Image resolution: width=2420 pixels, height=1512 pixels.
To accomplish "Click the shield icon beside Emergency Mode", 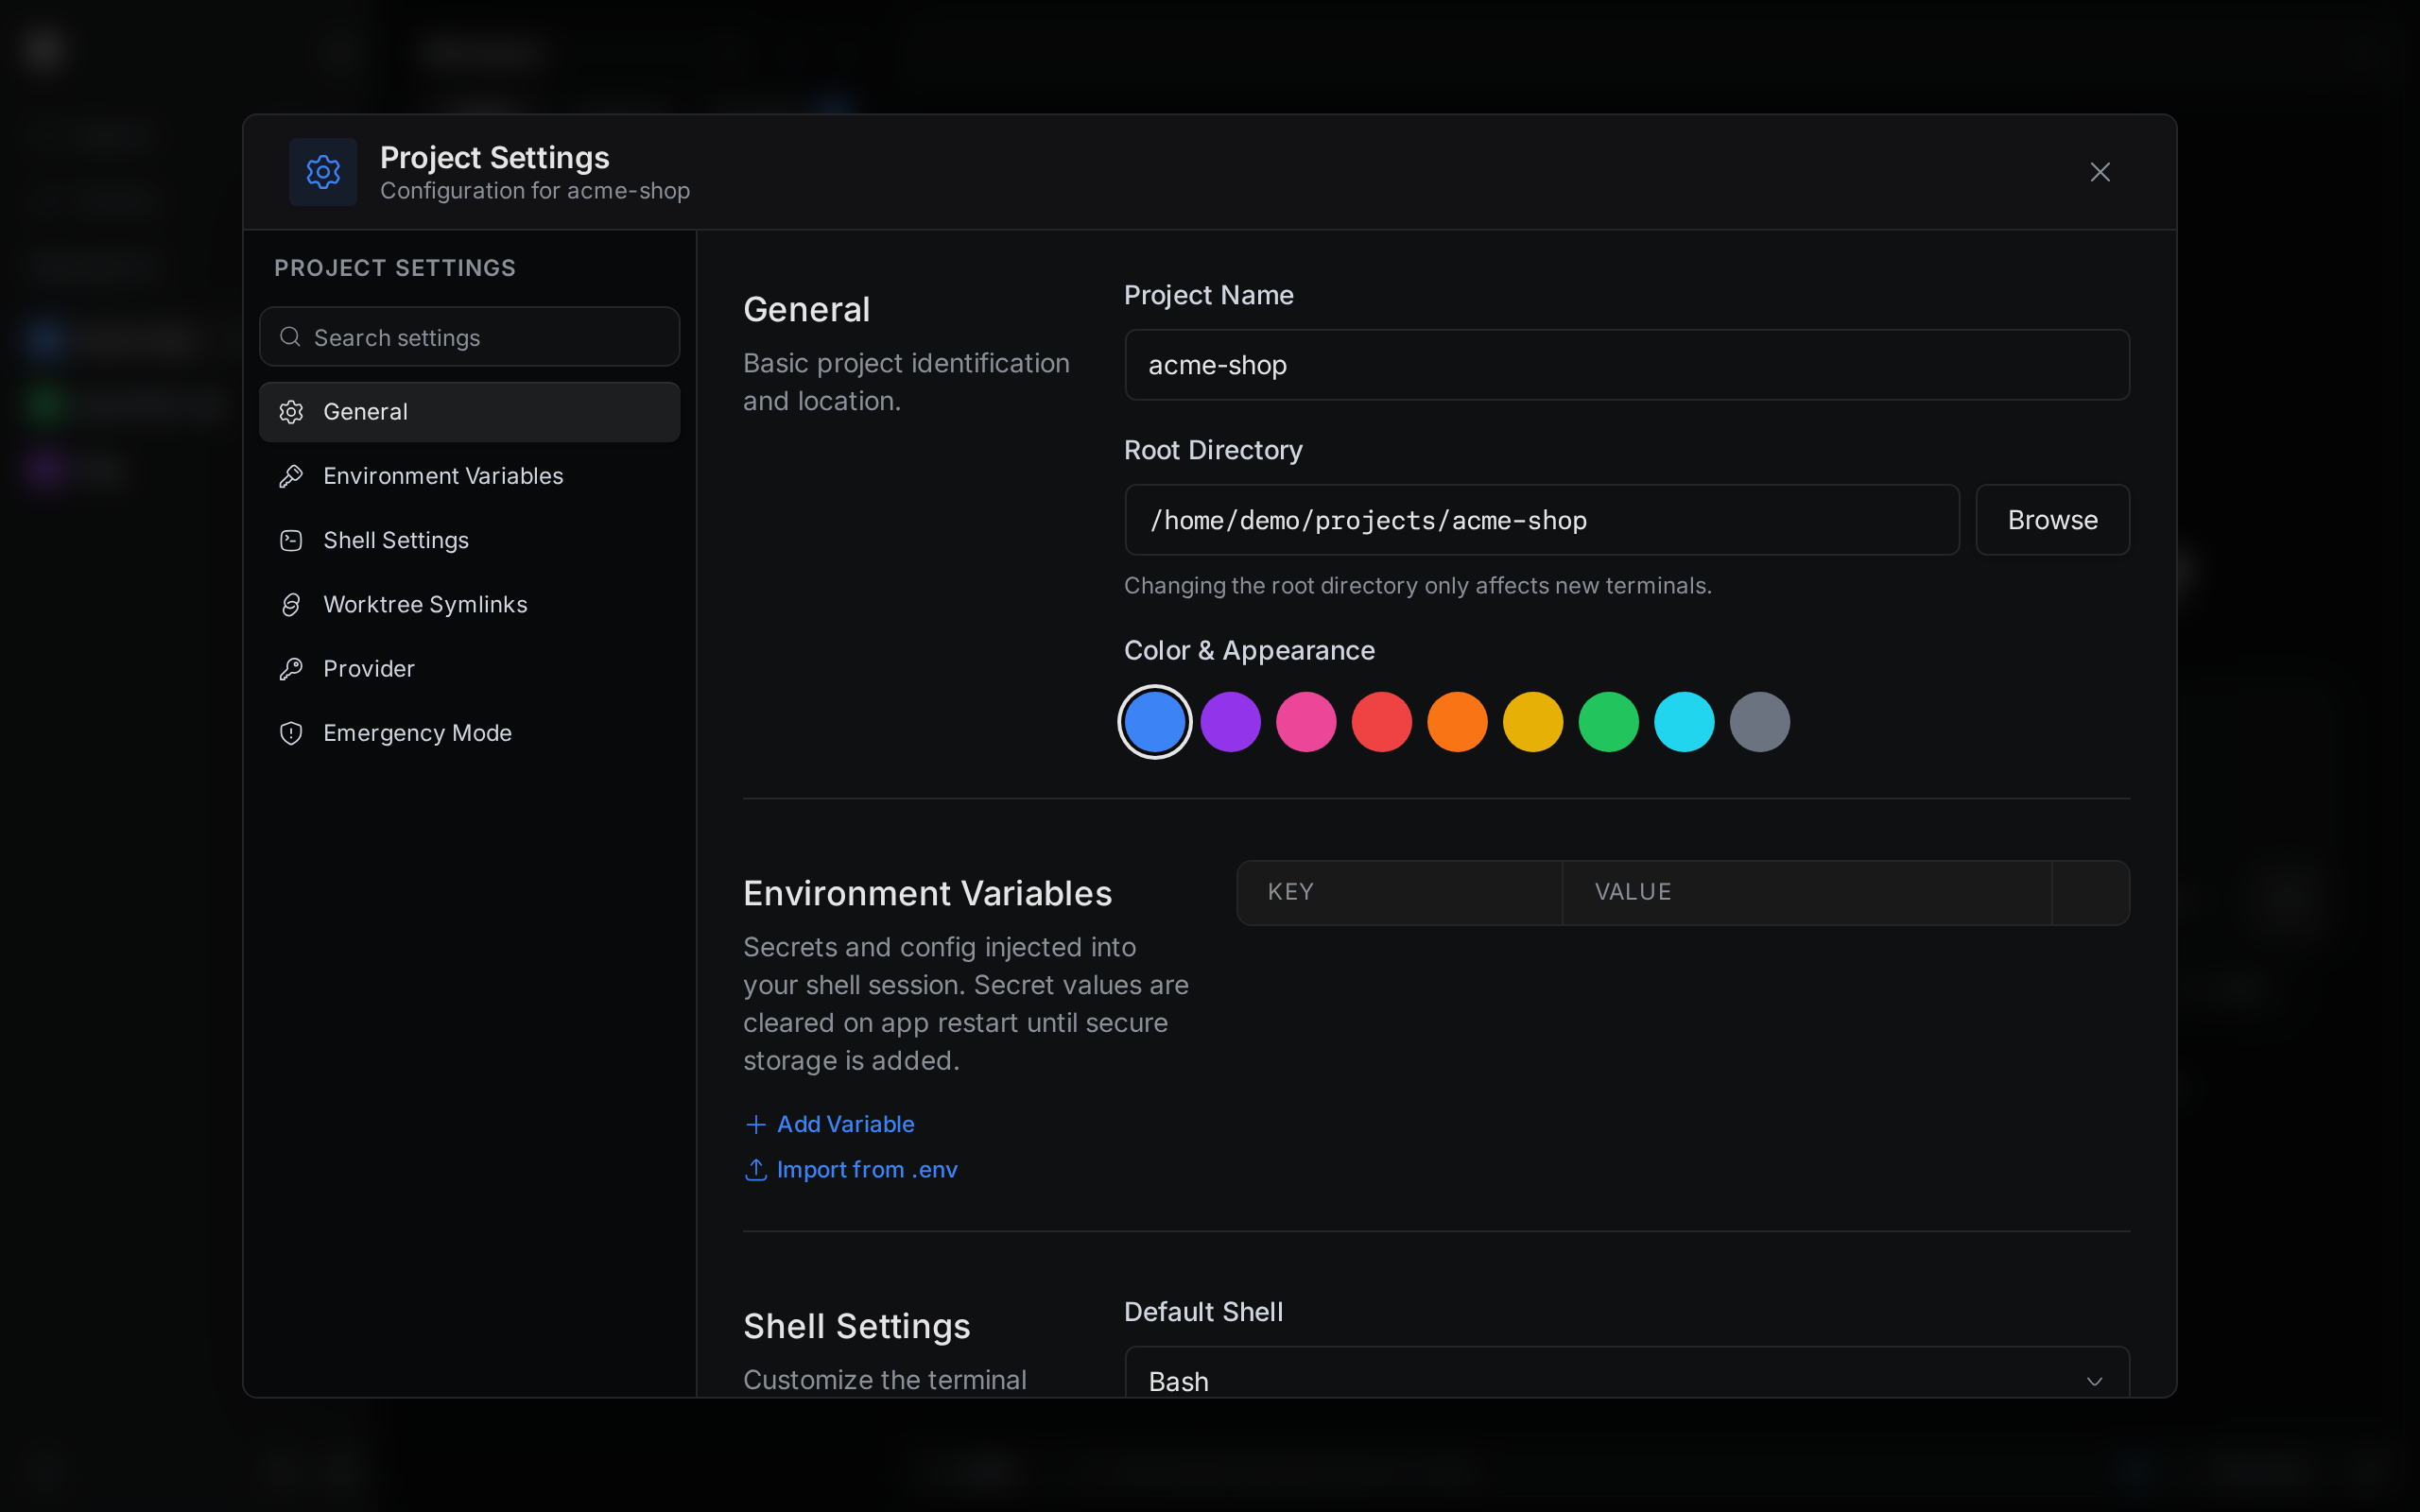I will [x=291, y=733].
